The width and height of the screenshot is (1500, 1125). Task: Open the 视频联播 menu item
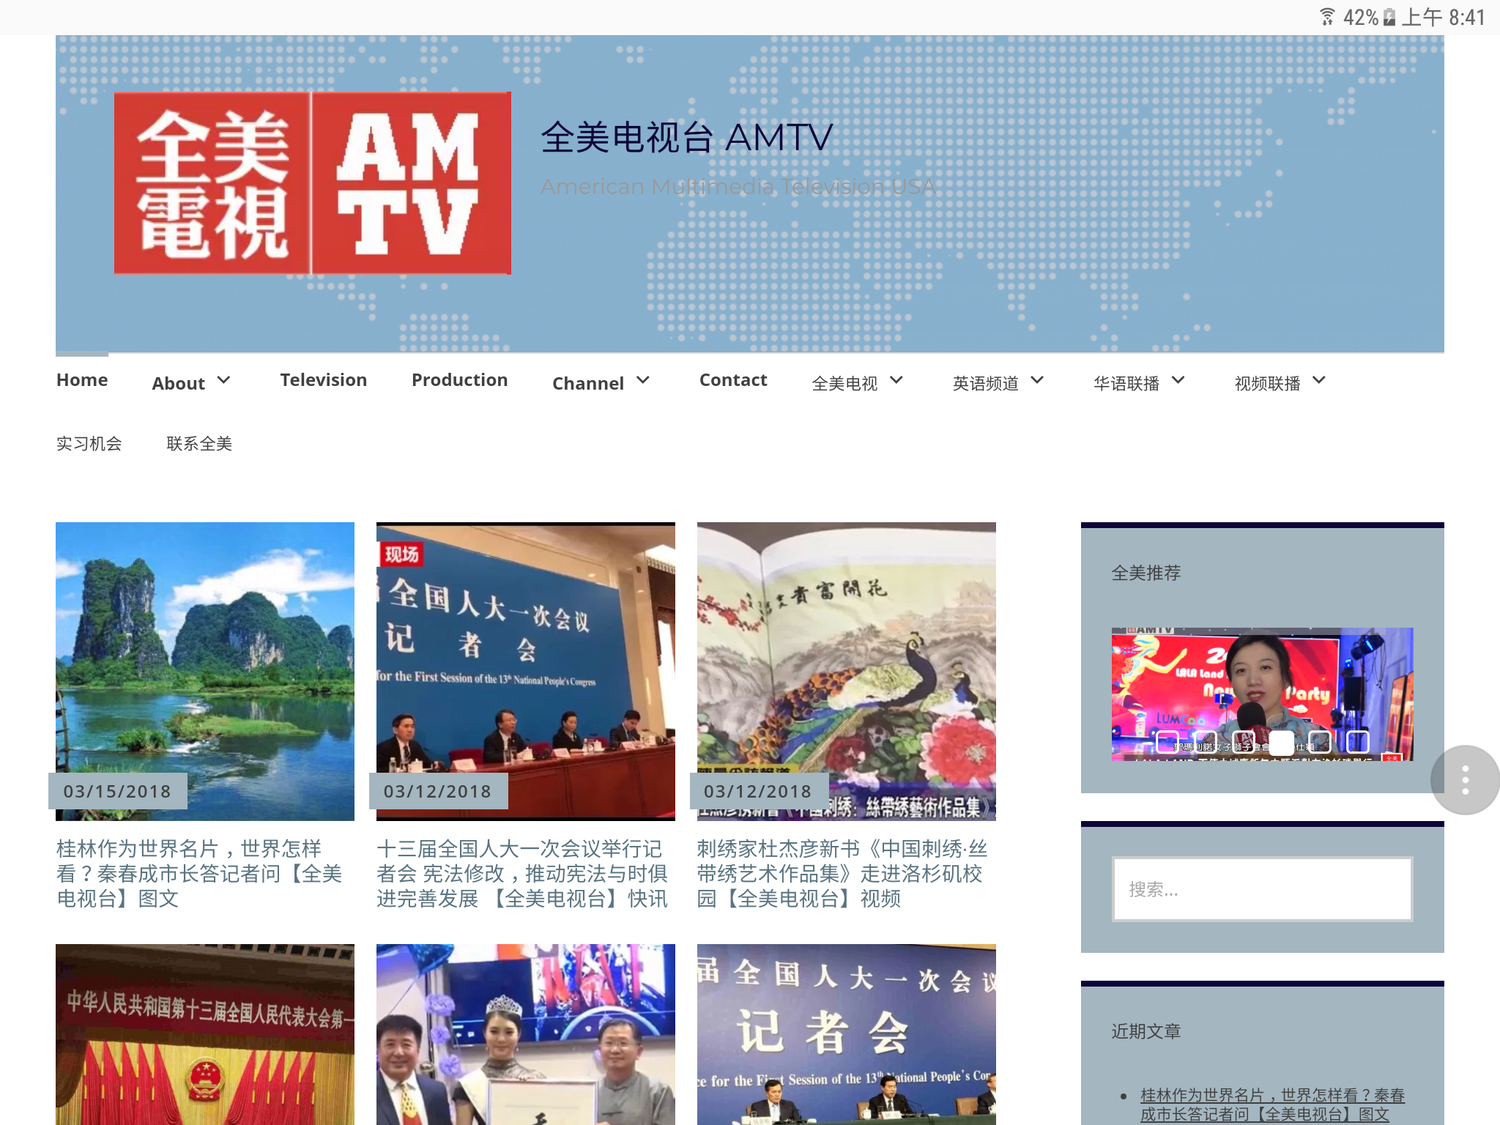click(1268, 383)
